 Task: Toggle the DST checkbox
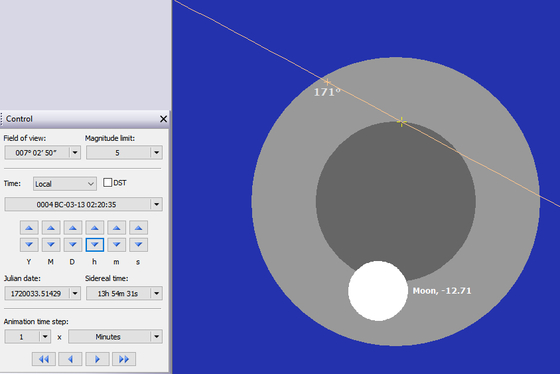click(107, 183)
